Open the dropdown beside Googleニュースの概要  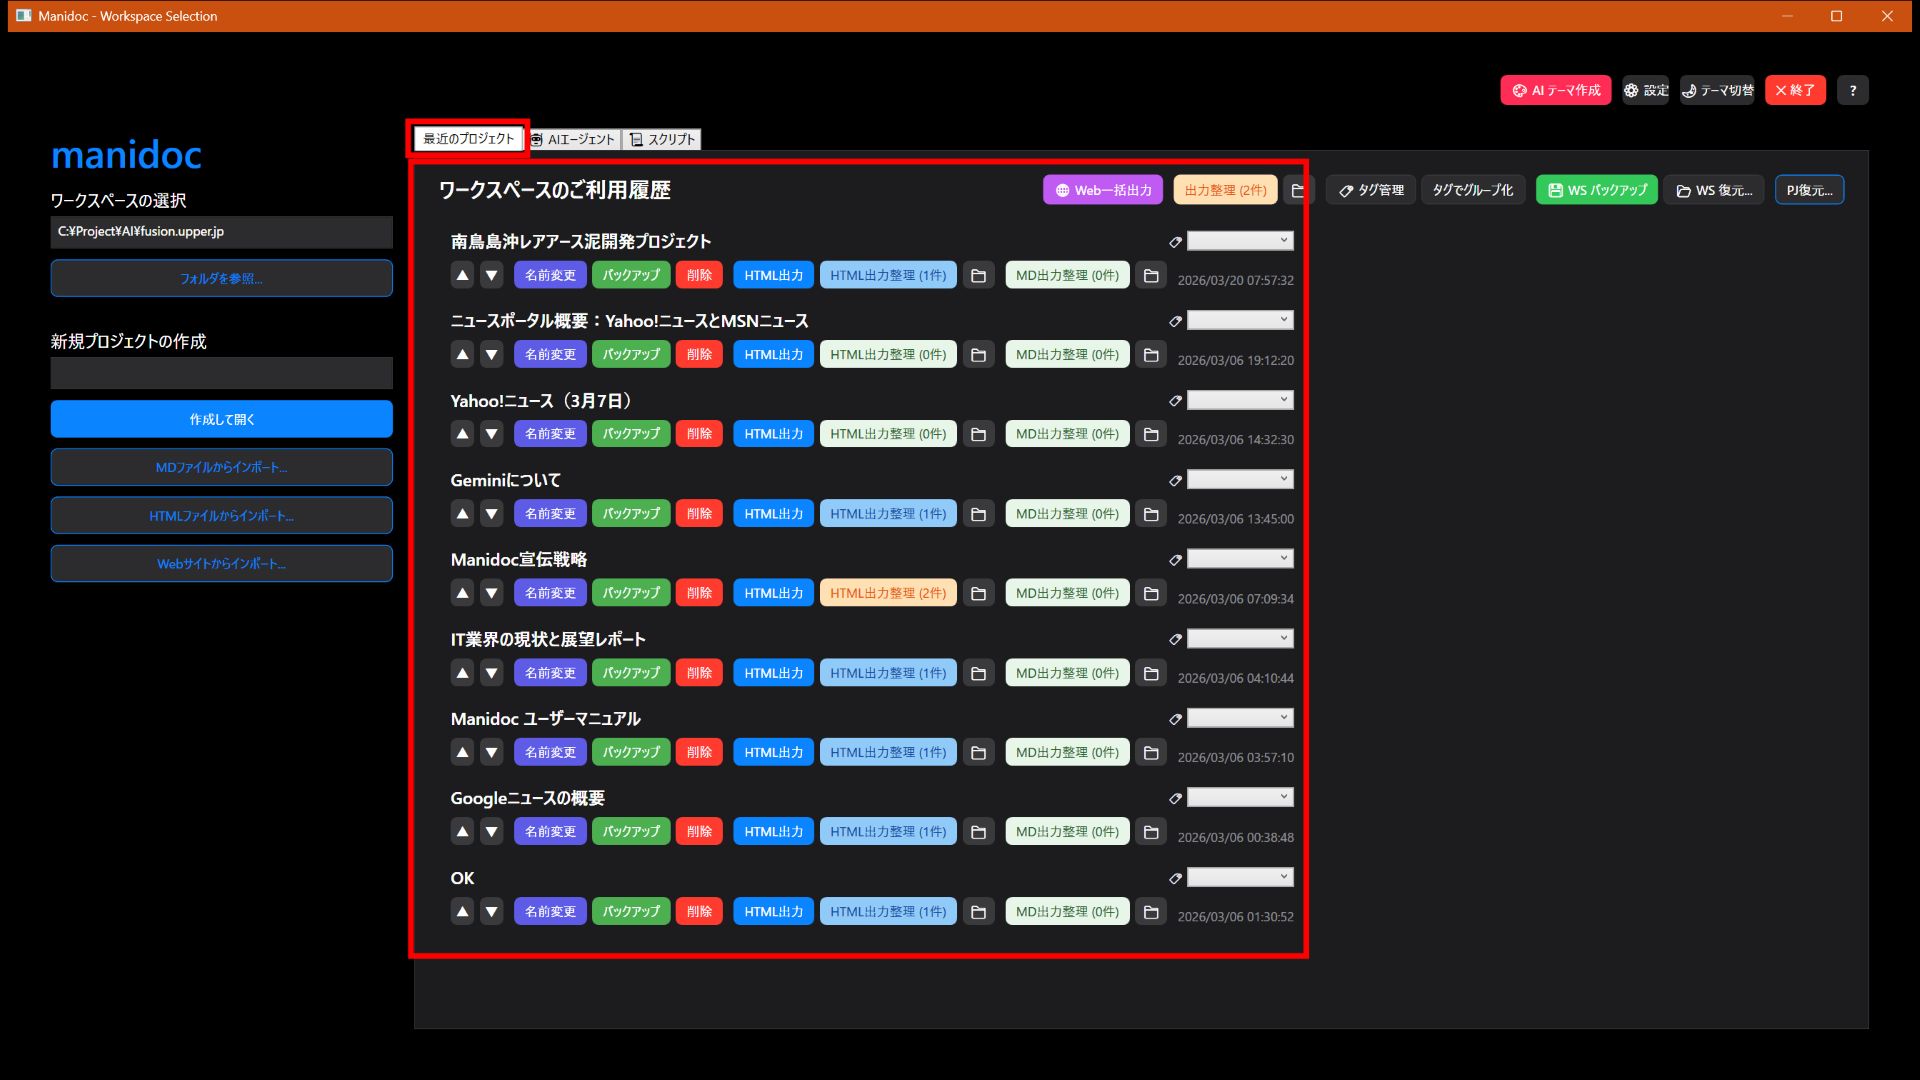(1239, 797)
